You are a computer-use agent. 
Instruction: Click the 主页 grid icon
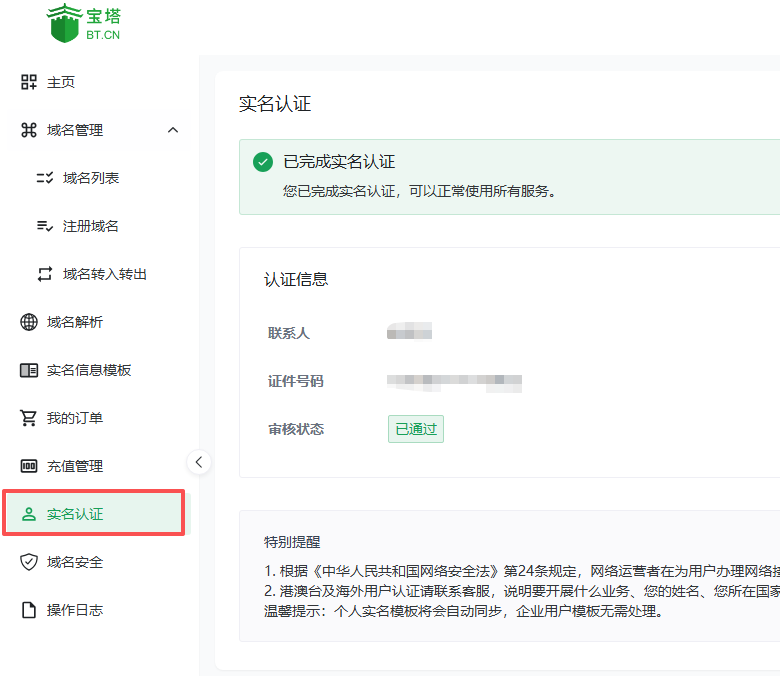tap(29, 82)
